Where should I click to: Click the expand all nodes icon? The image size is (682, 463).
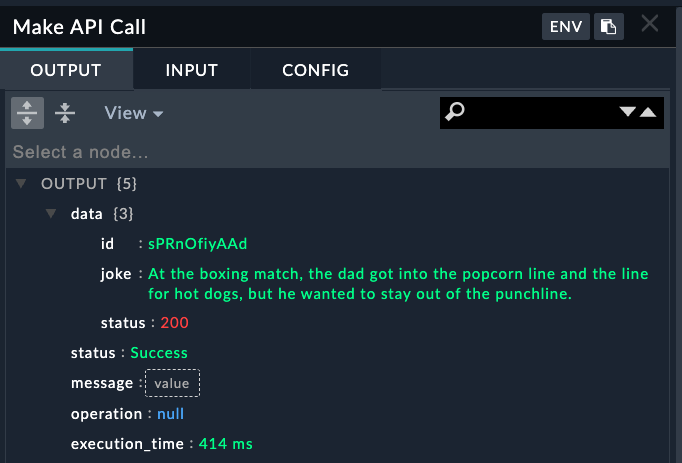27,113
